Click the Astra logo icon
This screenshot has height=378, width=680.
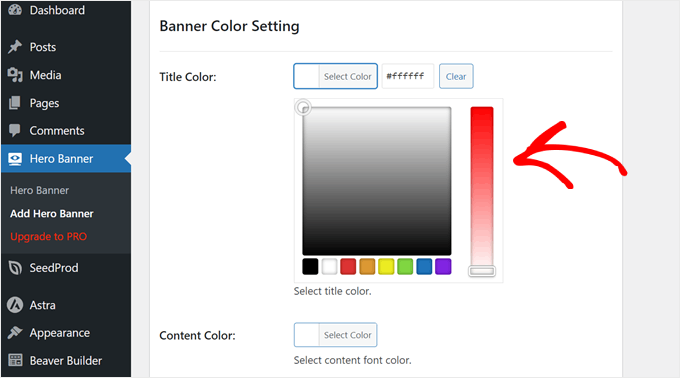click(15, 305)
